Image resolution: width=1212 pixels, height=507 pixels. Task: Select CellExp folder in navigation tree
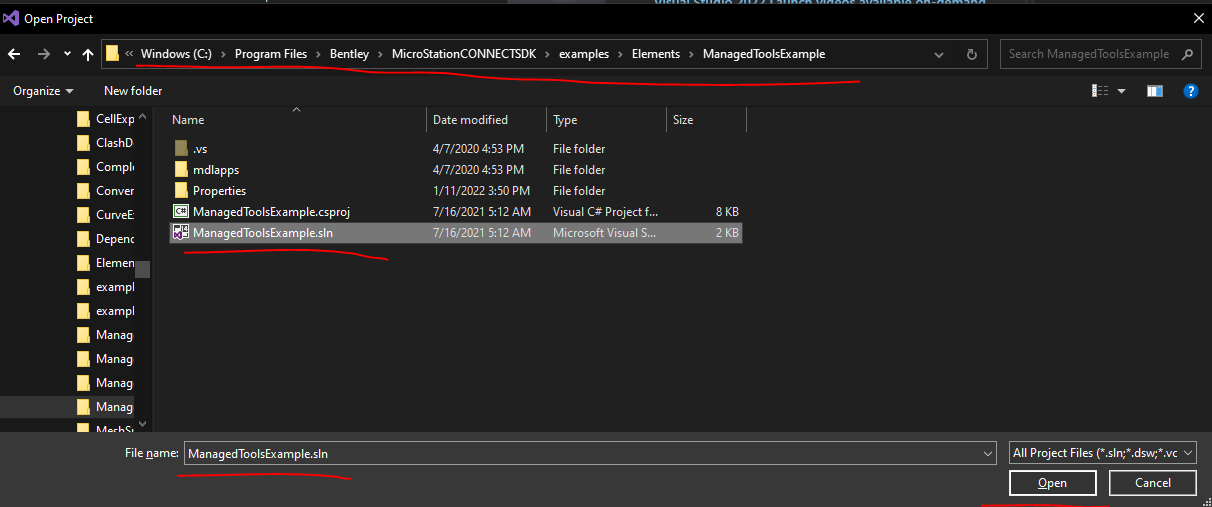(x=105, y=118)
